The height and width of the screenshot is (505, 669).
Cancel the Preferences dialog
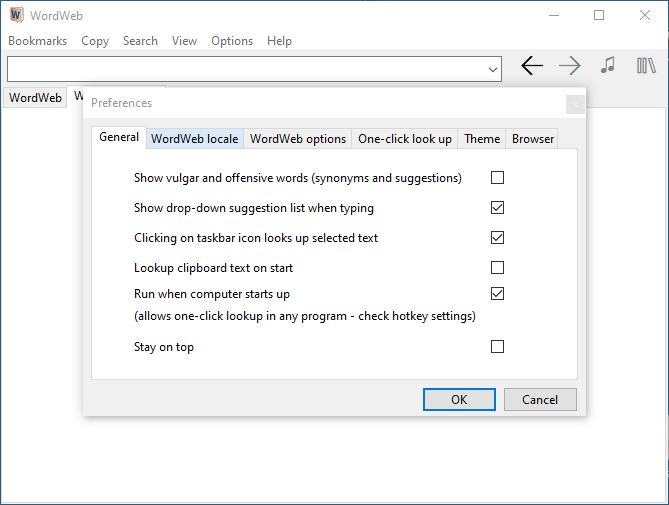click(540, 400)
